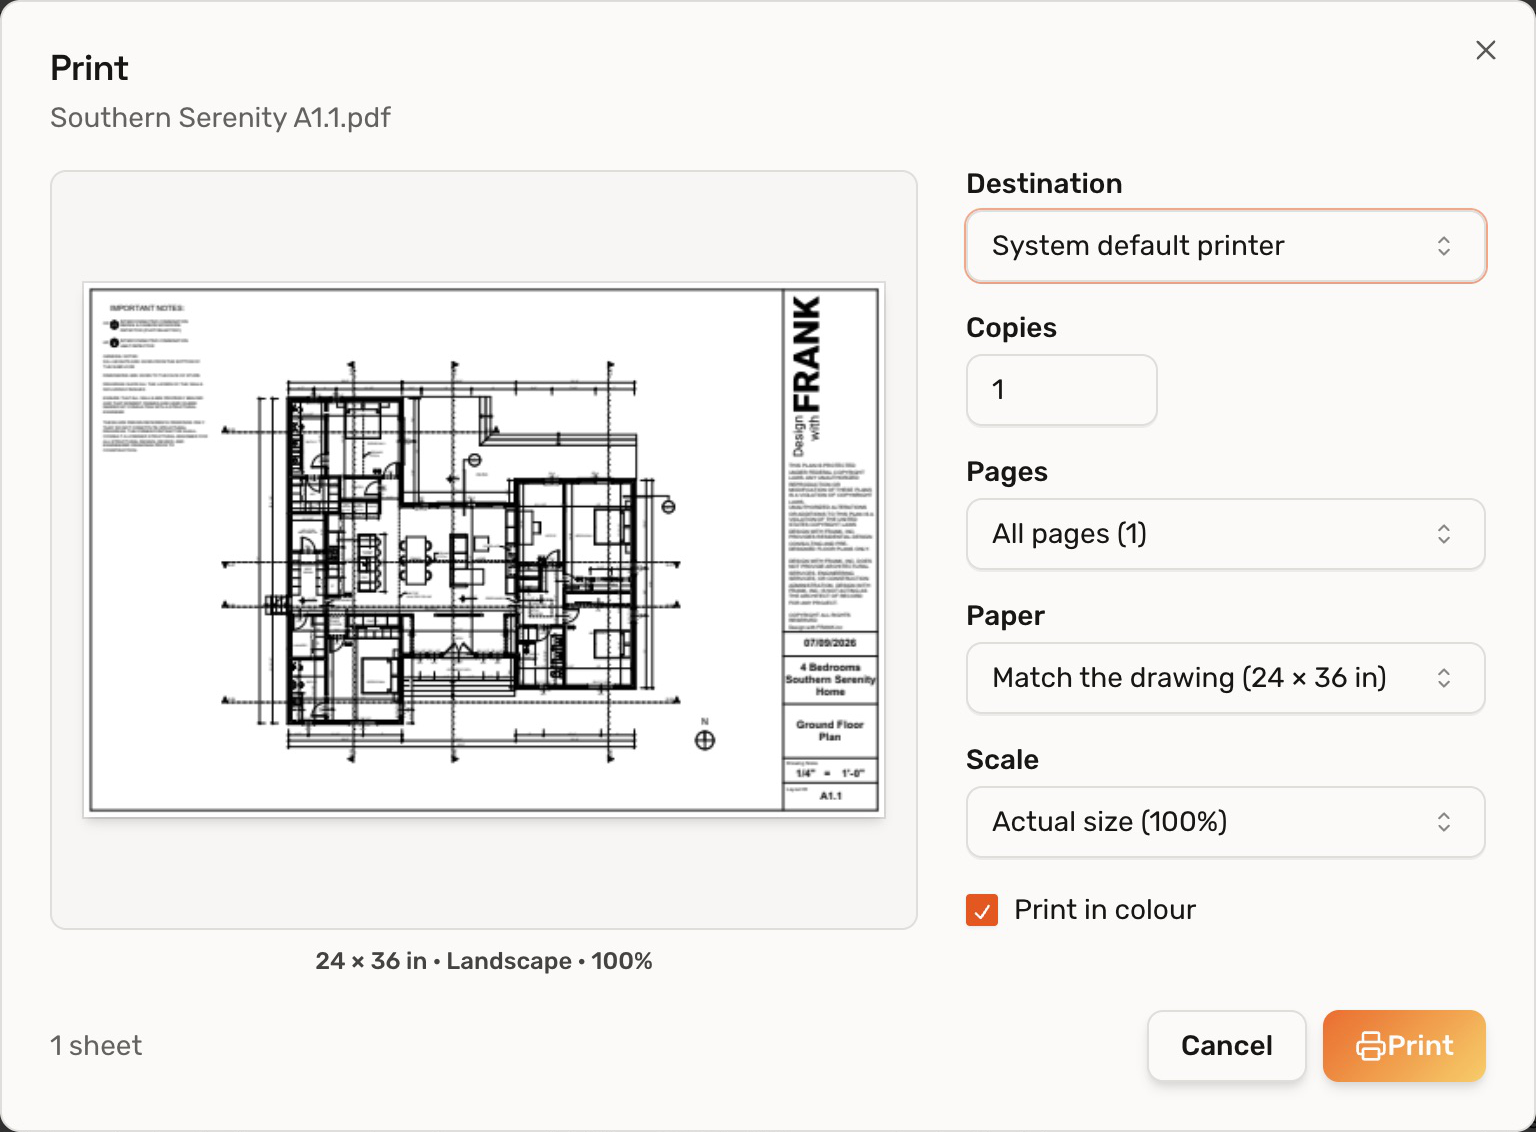Click the 'Copies' label
Image resolution: width=1536 pixels, height=1132 pixels.
coord(1011,328)
